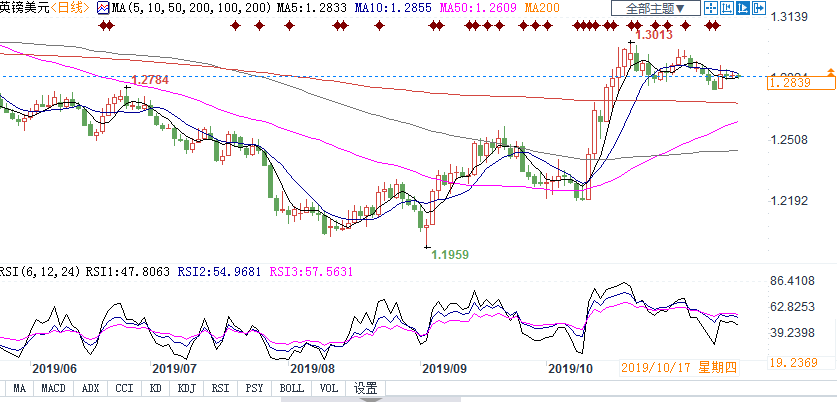Select the KDJ indicator tab
This screenshot has height=402, width=837.
(187, 388)
